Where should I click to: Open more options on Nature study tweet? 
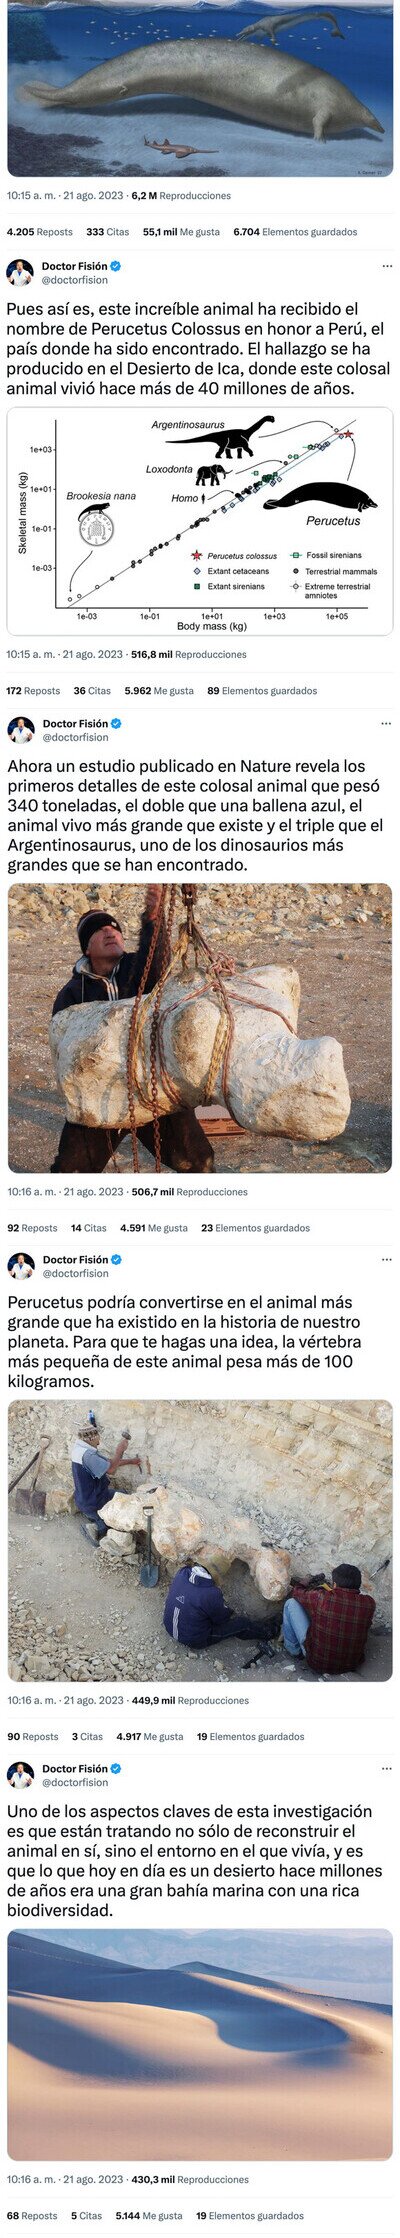pos(387,723)
